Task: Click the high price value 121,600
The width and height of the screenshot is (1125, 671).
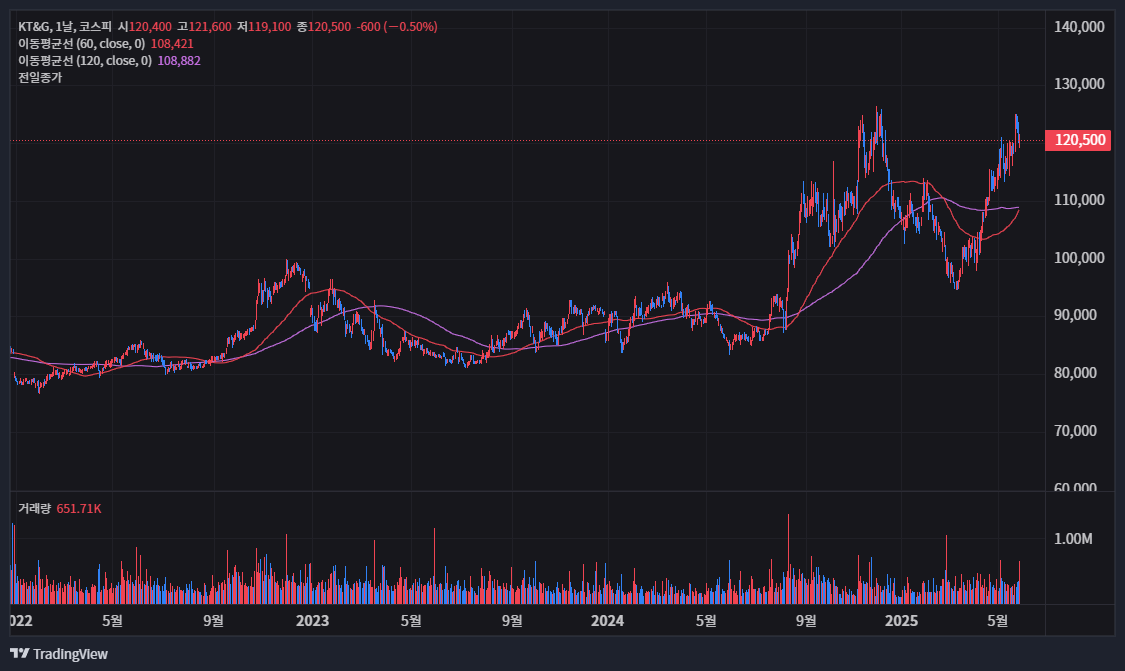Action: [210, 27]
